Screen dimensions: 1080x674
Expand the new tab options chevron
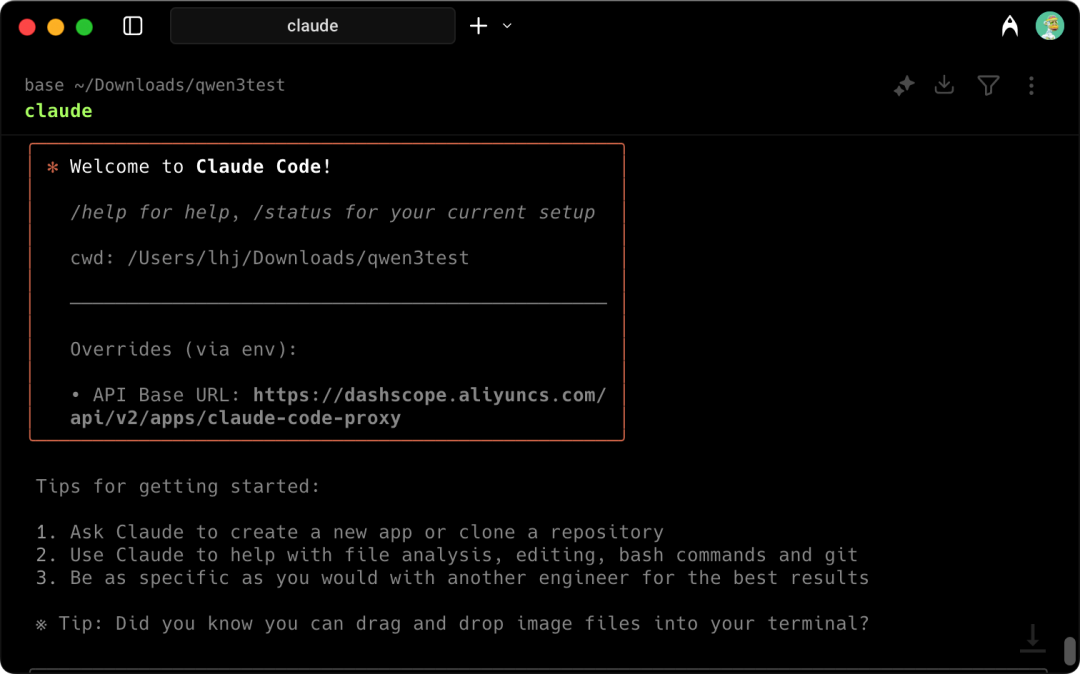(507, 26)
